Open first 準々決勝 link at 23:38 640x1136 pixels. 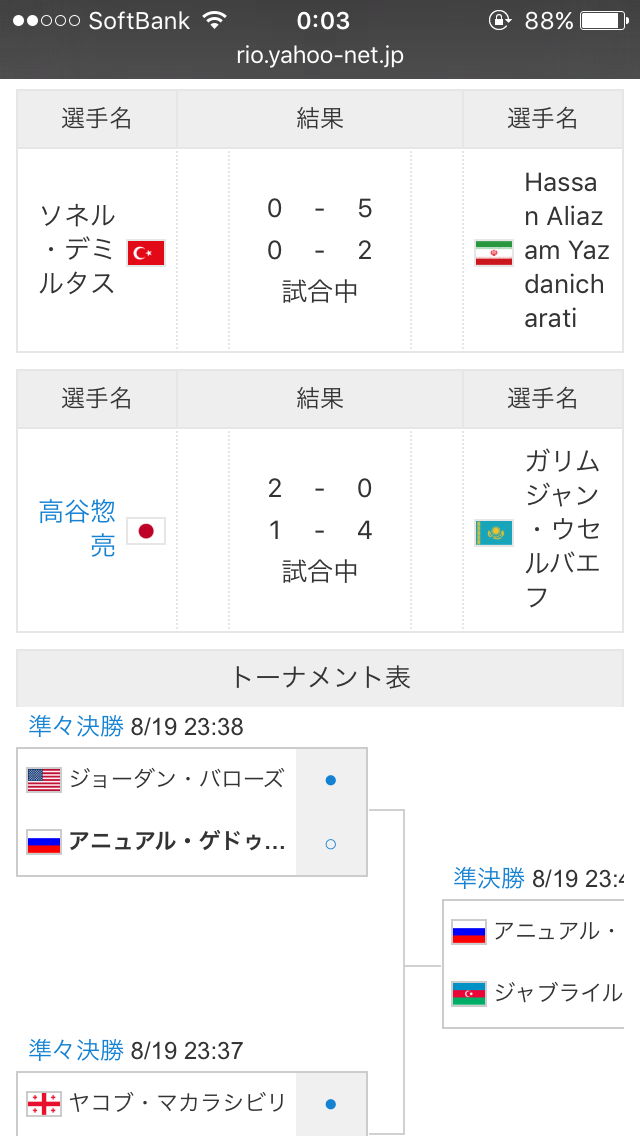(76, 726)
